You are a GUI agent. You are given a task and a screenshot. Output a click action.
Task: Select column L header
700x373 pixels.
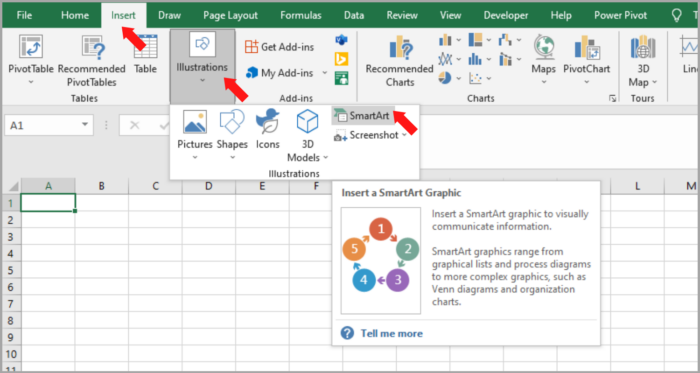[638, 186]
